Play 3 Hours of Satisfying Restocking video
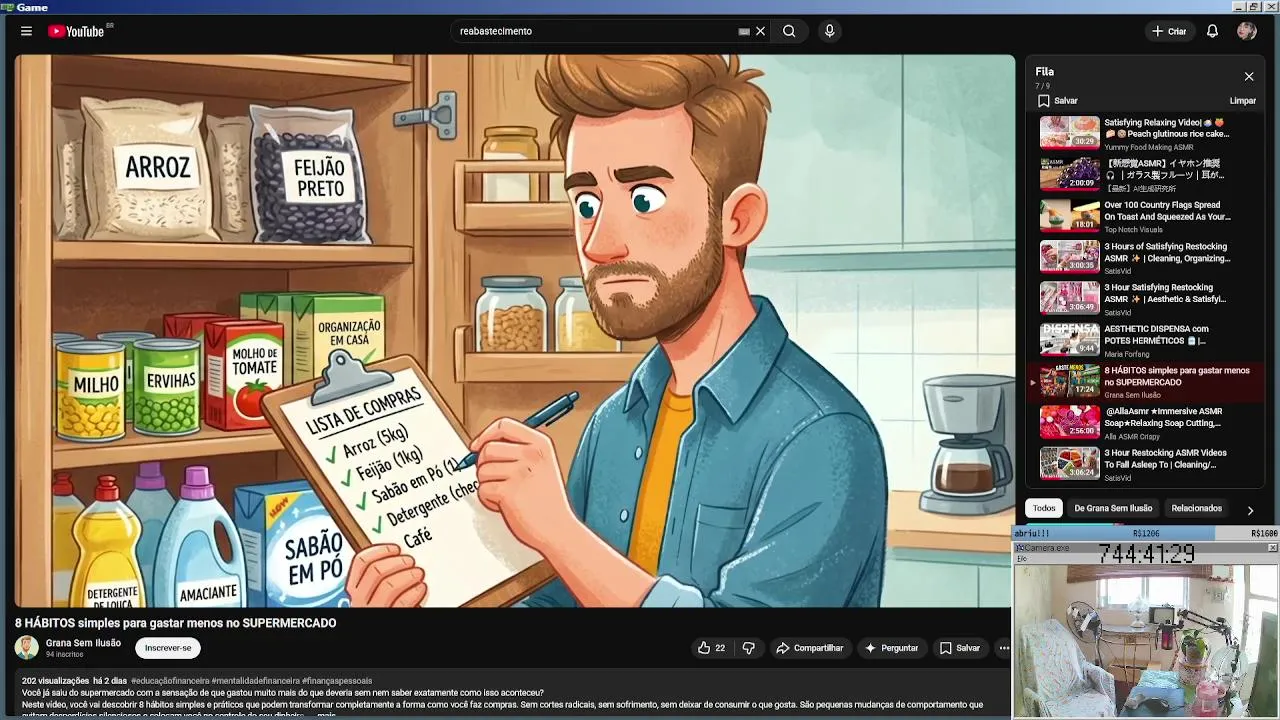Image resolution: width=1280 pixels, height=720 pixels. pyautogui.click(x=1145, y=257)
